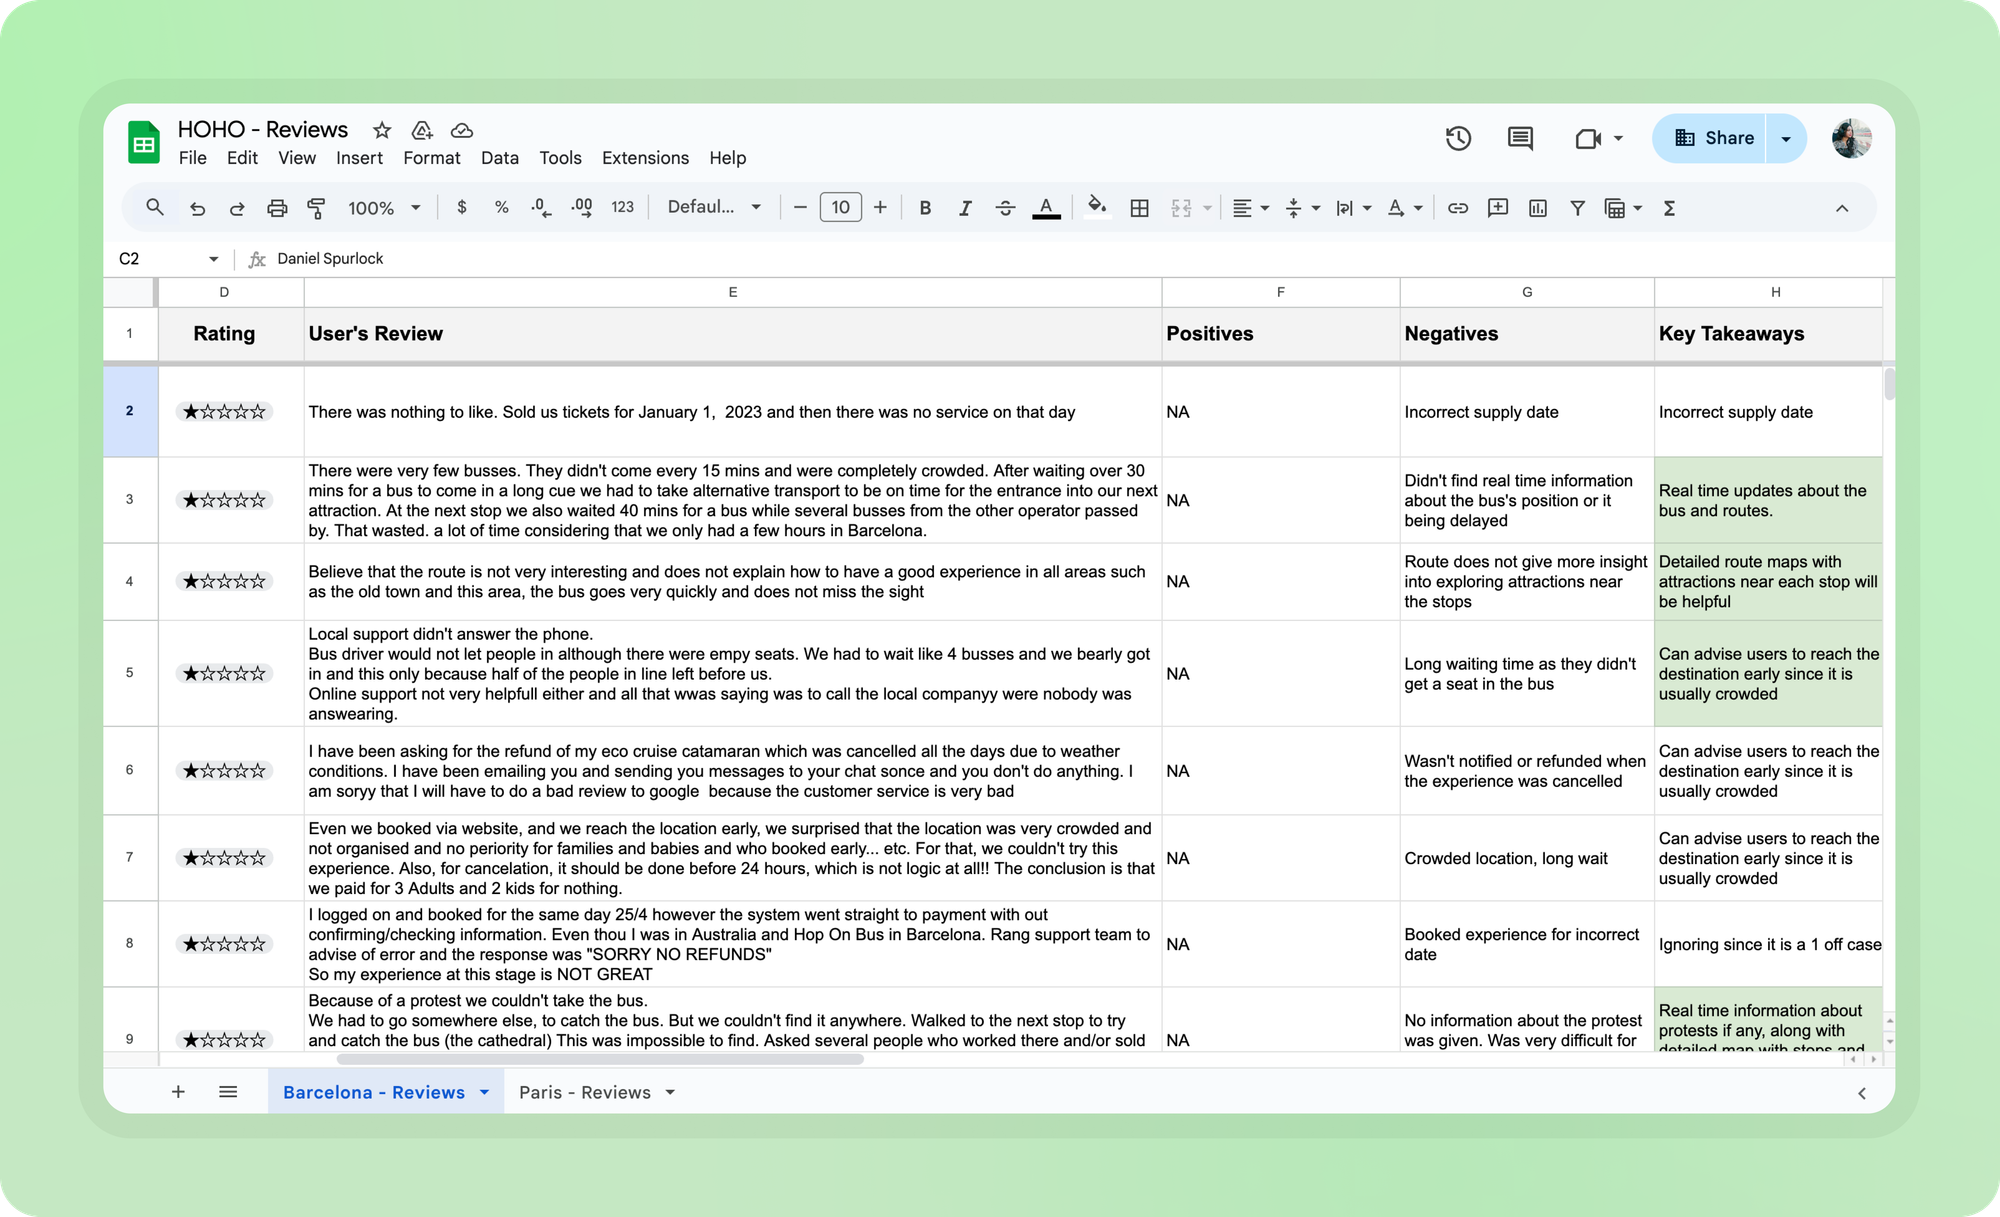Open version history clock icon
This screenshot has width=2000, height=1217.
click(1458, 138)
